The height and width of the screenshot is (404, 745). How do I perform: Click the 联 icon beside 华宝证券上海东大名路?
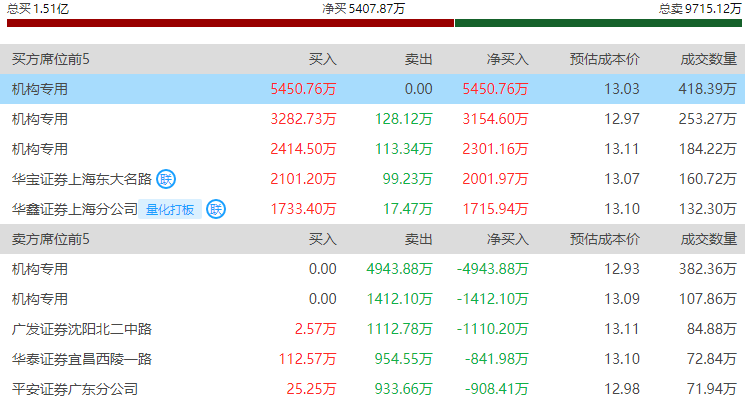click(x=166, y=179)
